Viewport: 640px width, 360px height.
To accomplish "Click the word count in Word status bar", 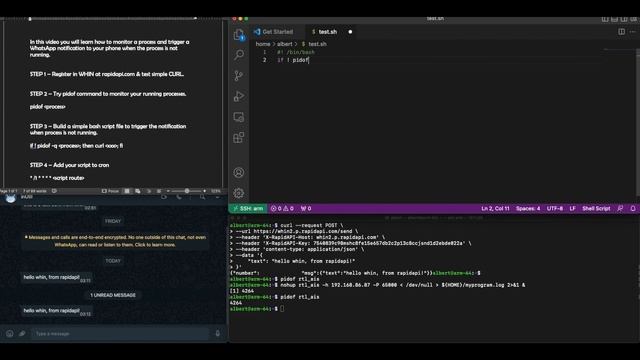I will (35, 191).
